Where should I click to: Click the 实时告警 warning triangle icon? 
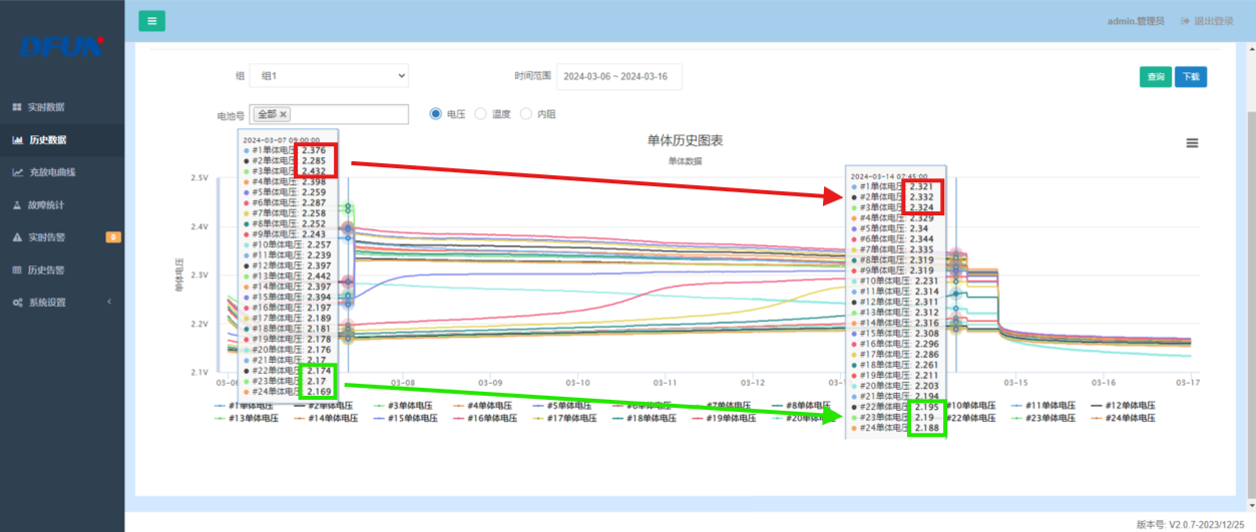coord(17,238)
